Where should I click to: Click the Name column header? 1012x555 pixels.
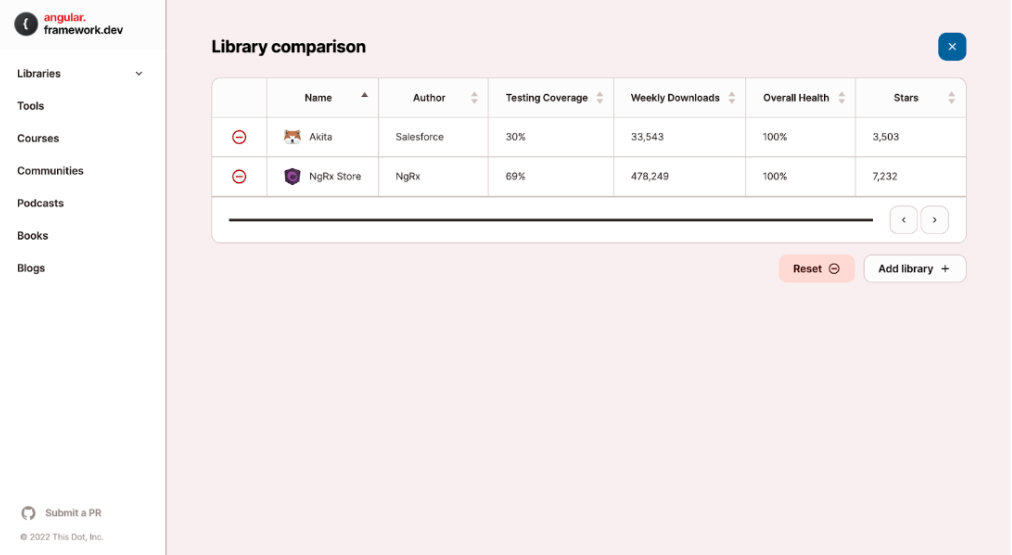coord(318,98)
